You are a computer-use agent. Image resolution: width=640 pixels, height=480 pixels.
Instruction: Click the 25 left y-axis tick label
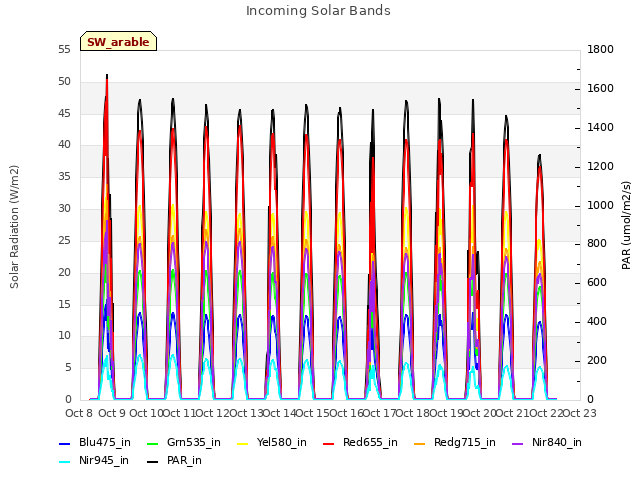pos(64,240)
